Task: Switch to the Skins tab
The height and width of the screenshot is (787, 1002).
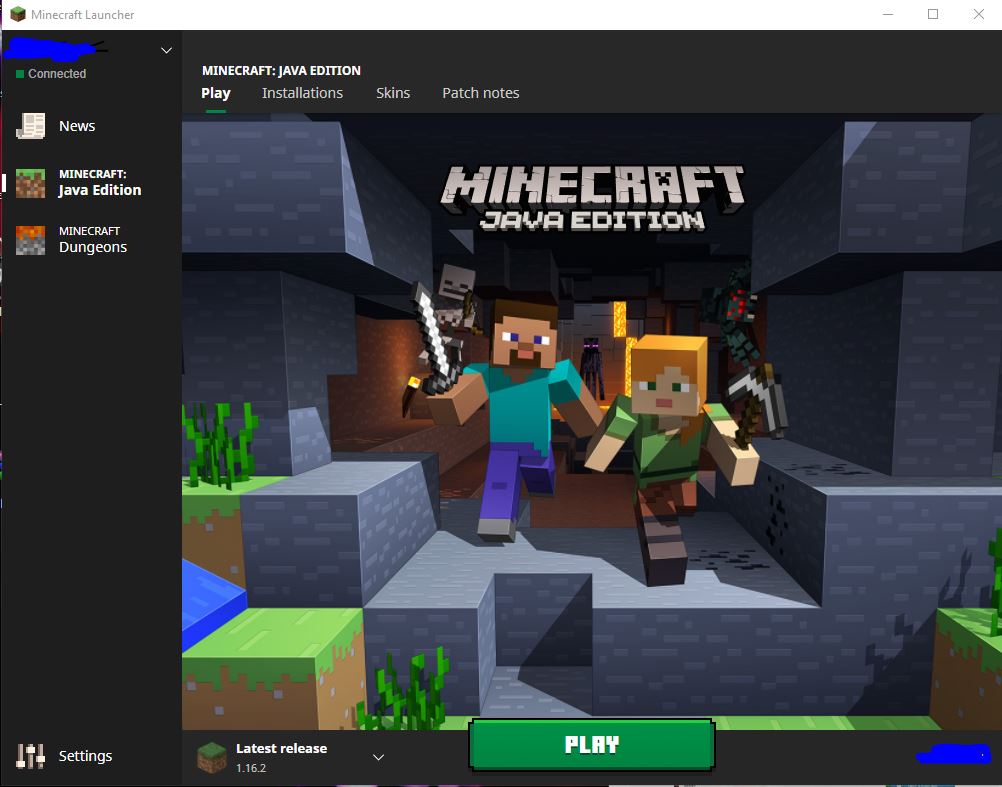Action: coord(393,93)
